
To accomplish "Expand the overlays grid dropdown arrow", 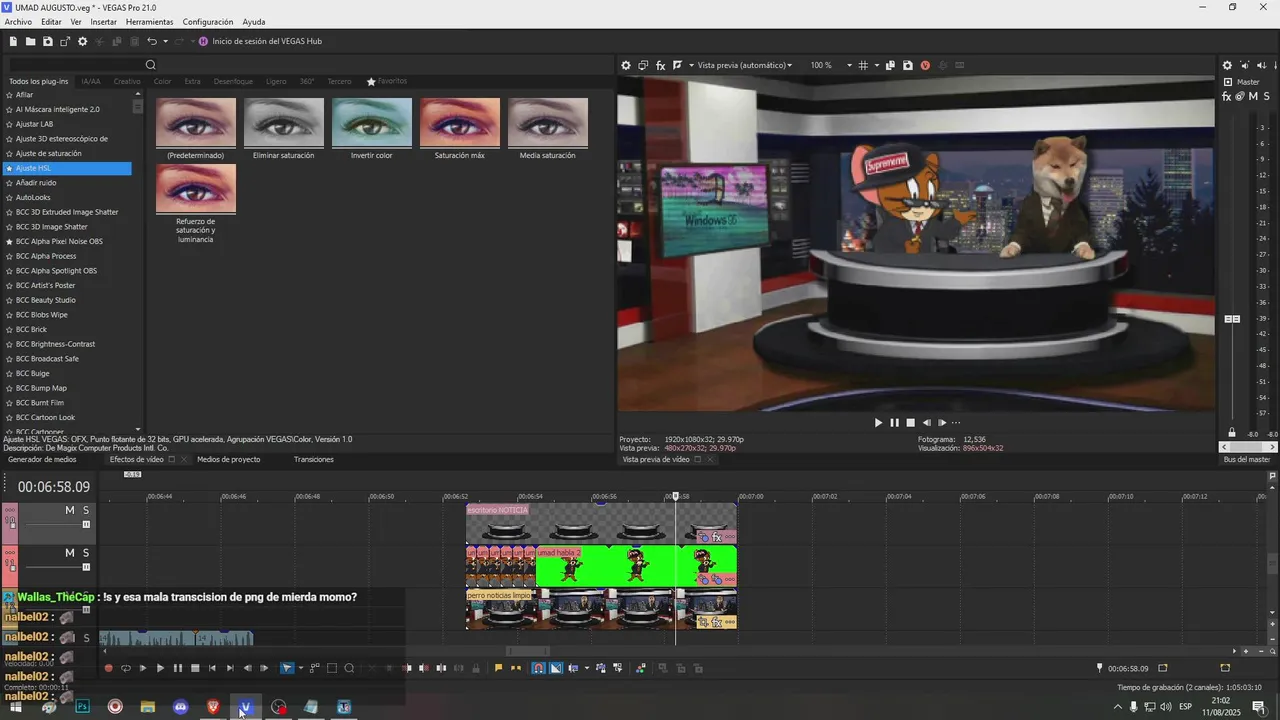I will (x=876, y=65).
